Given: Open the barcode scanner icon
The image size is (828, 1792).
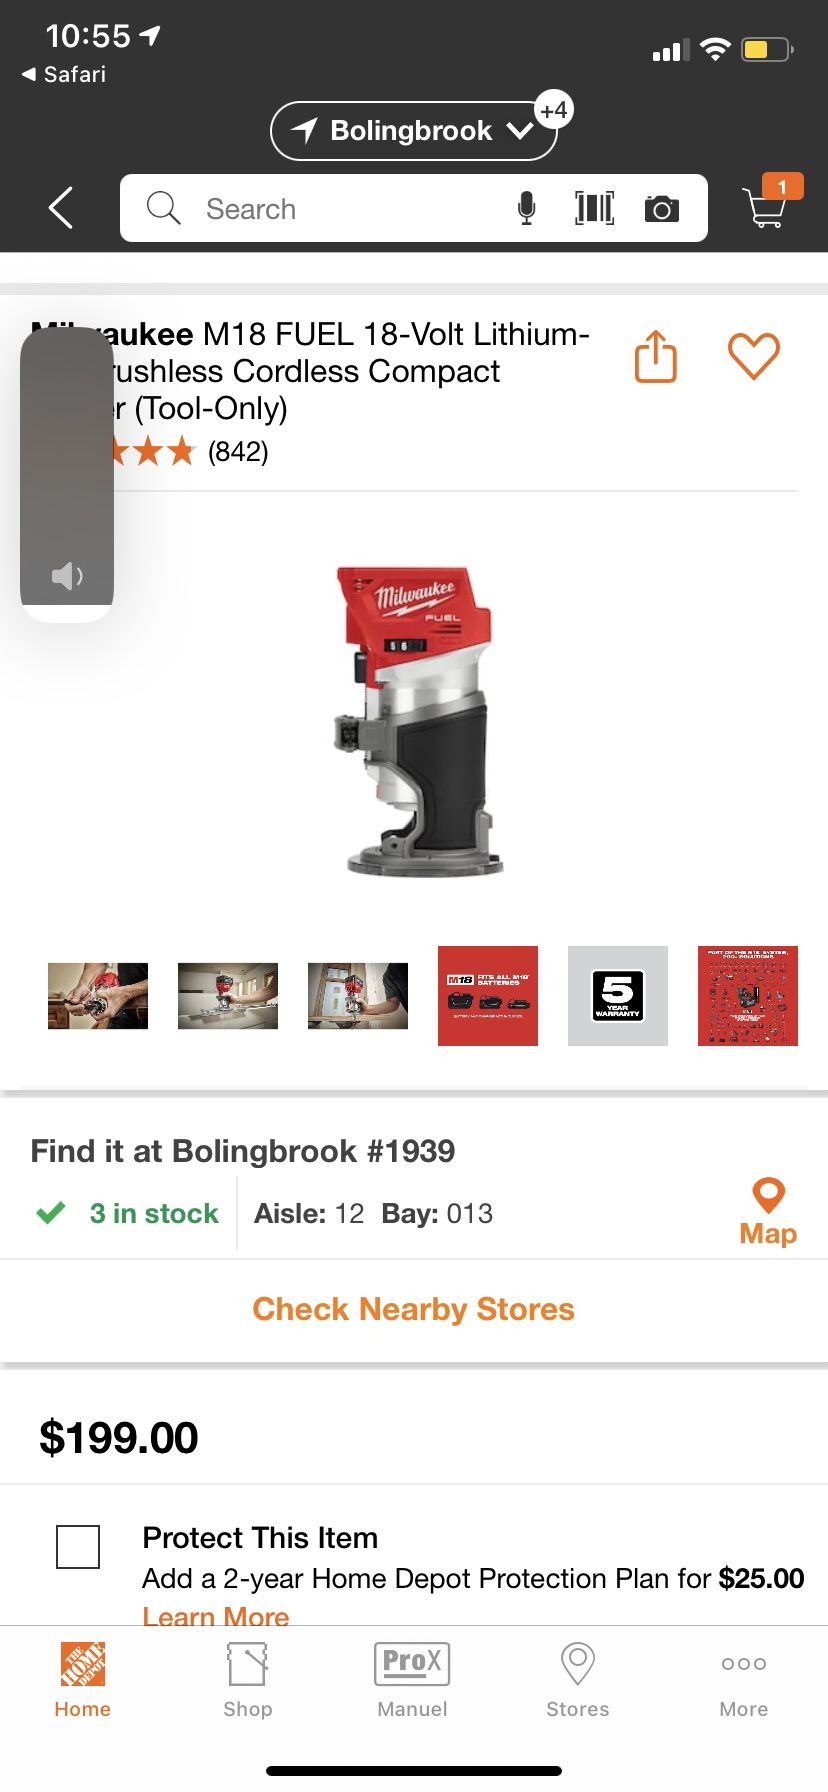Looking at the screenshot, I should [x=594, y=208].
